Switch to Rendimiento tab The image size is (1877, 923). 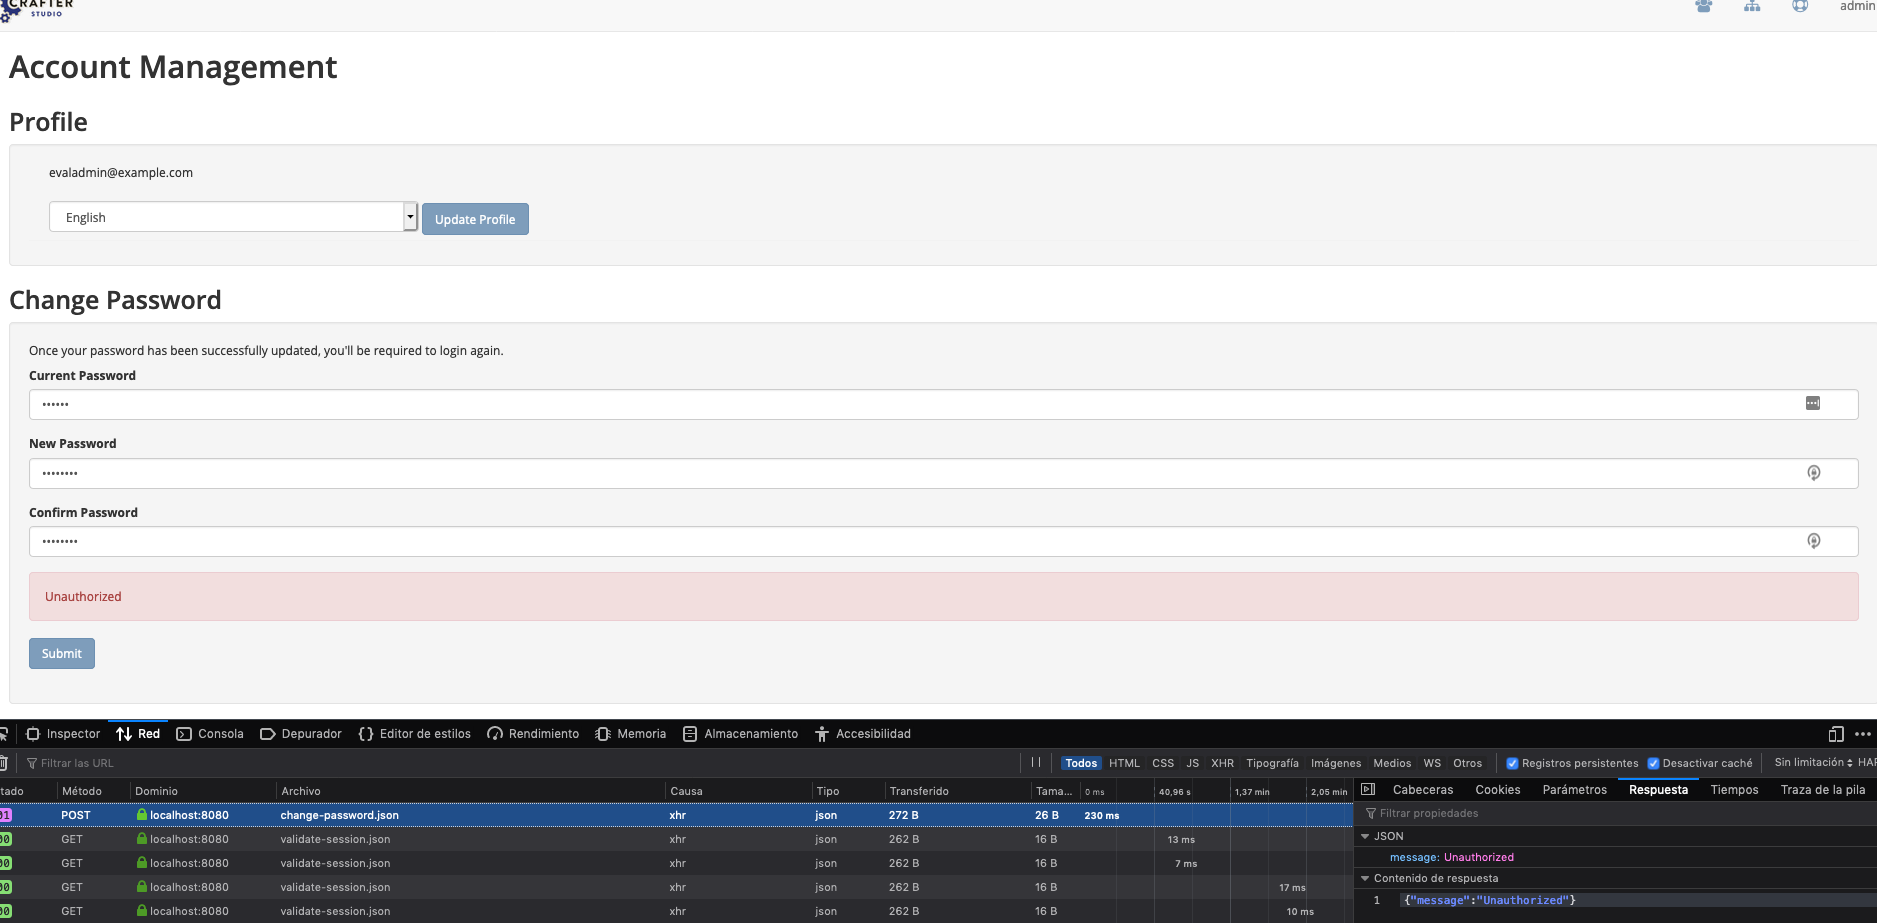pyautogui.click(x=533, y=734)
